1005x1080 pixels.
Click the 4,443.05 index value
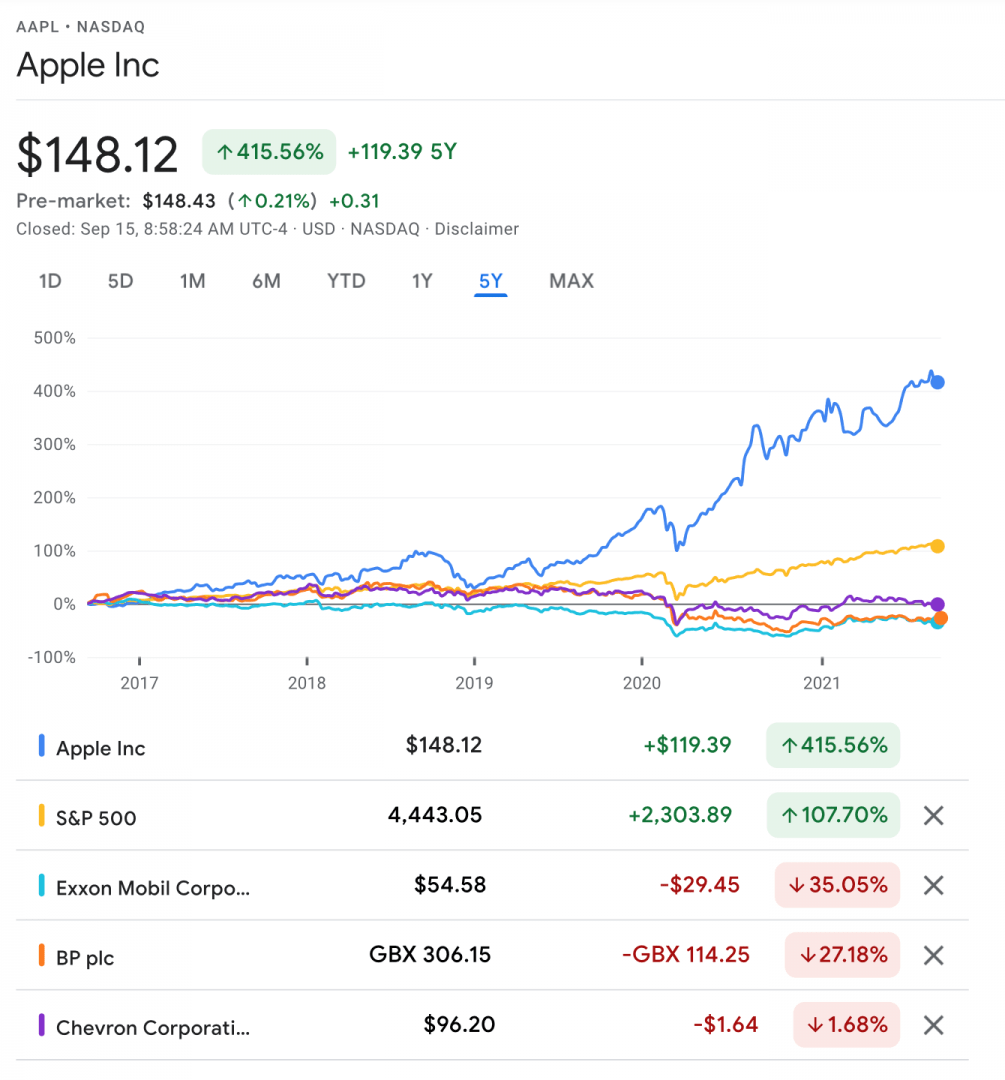435,815
